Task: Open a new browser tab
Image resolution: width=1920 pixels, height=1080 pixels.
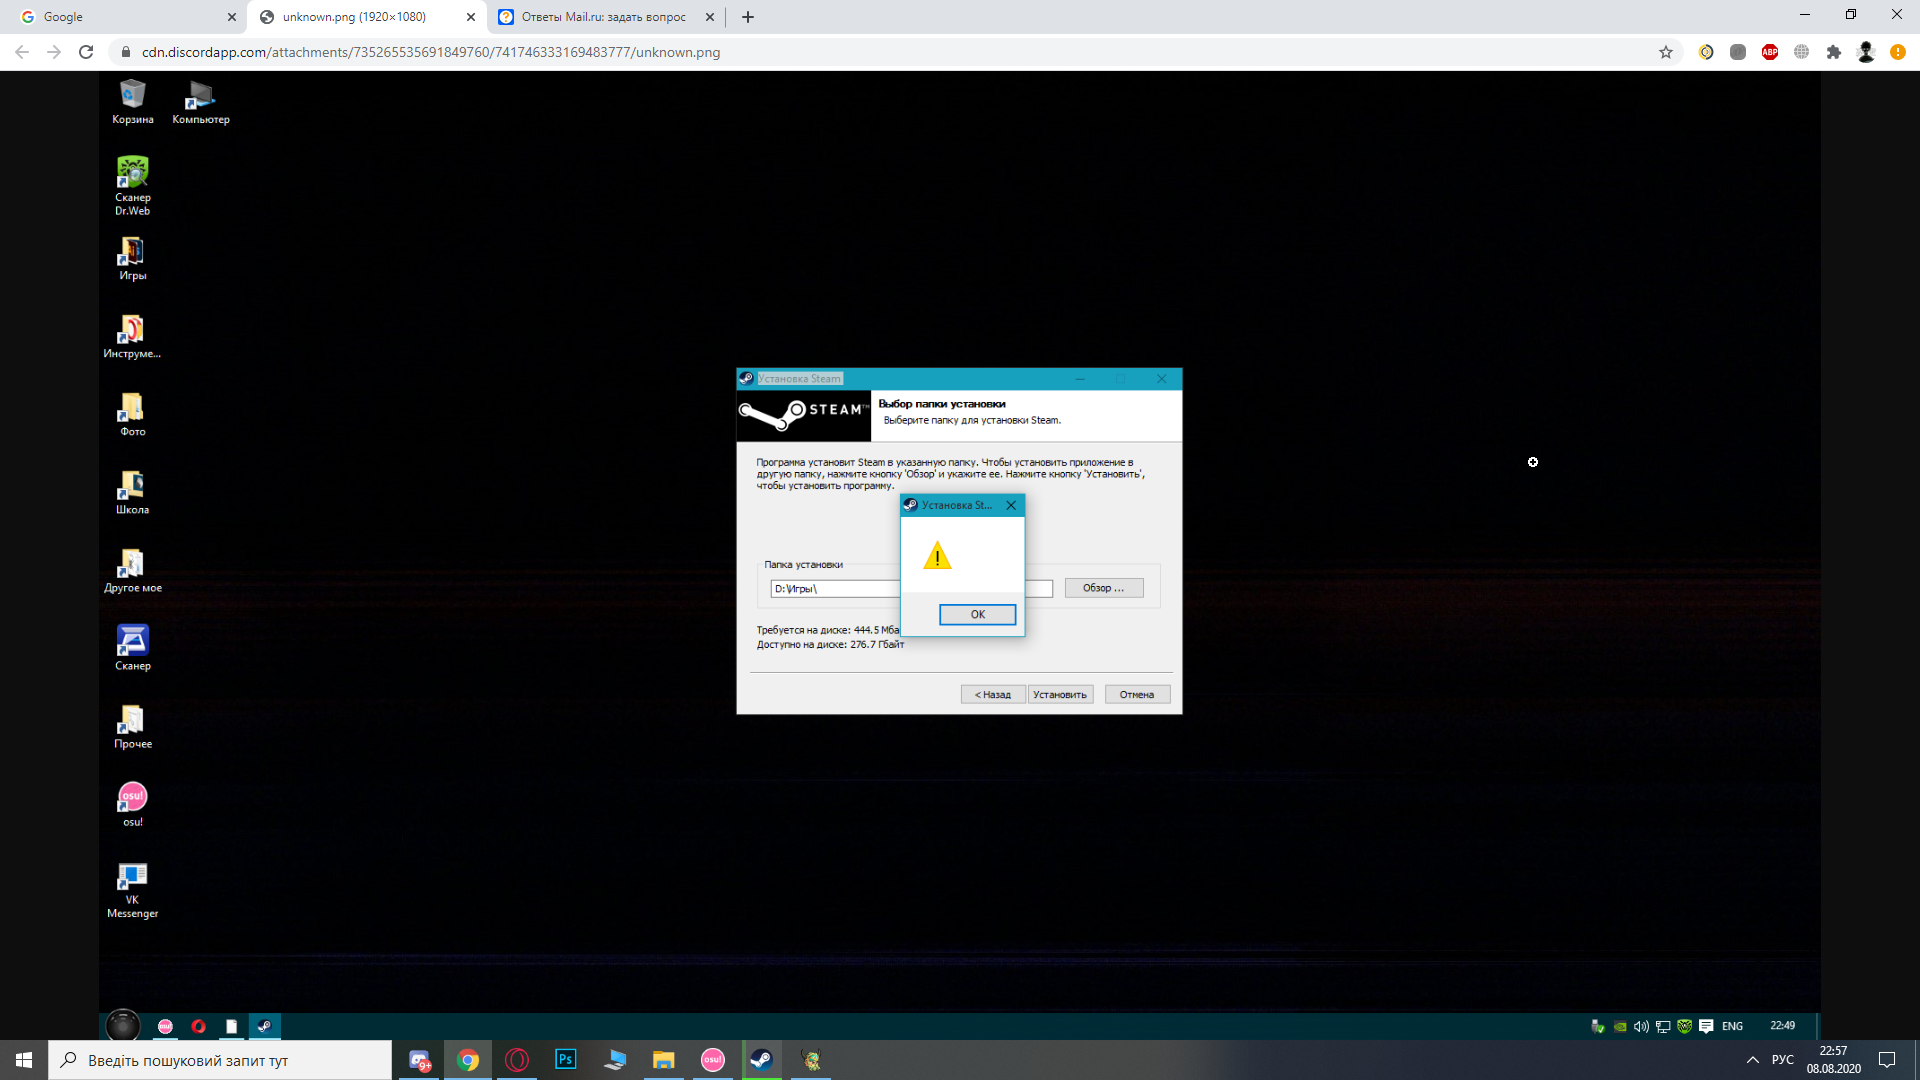Action: coord(748,17)
